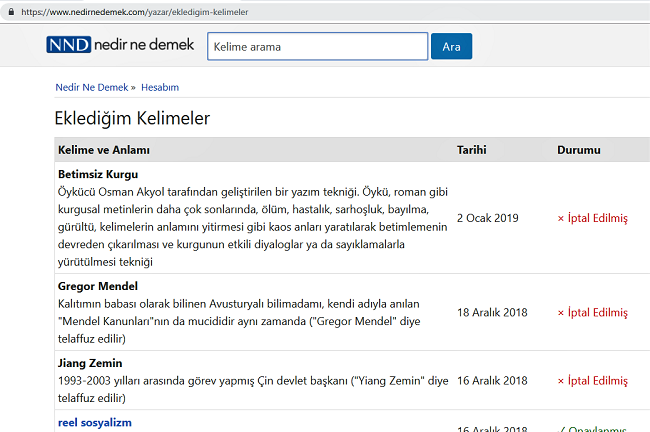Click the NND logo icon
Screen dimensions: 650x432
pos(67,46)
